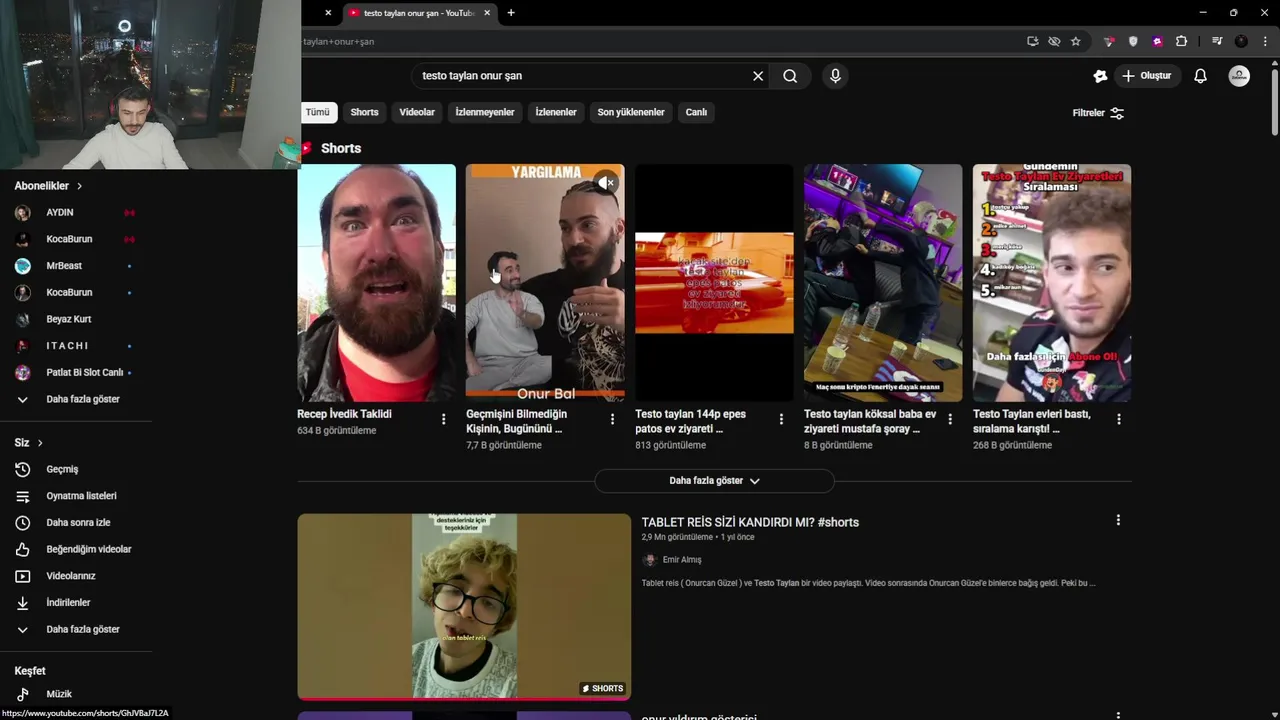Screen dimensions: 1280x720
Task: Open options menu for Testo taylan 144p short
Action: coord(782,419)
